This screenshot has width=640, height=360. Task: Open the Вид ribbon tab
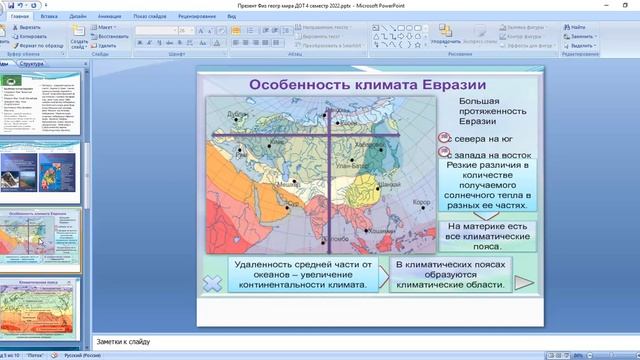pos(231,16)
